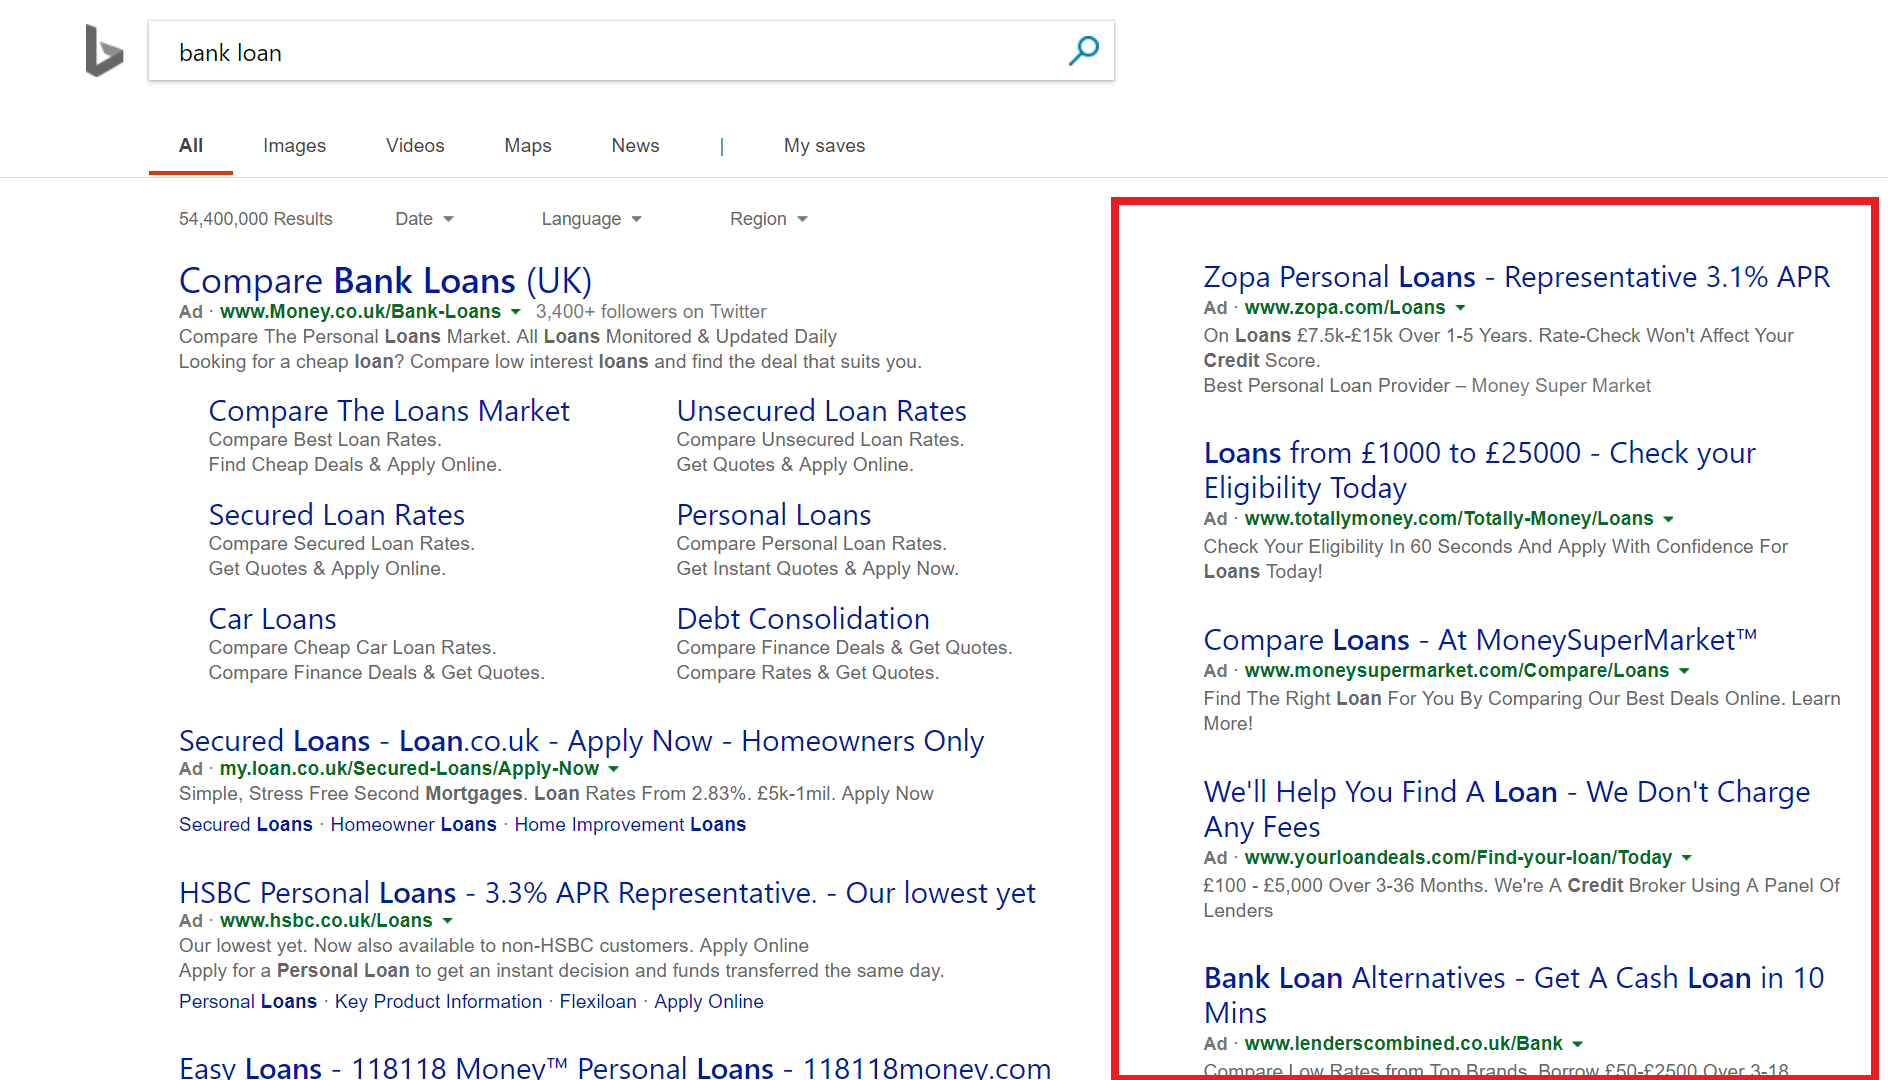Click Personal Loans sublink under HSBC
1888x1080 pixels.
point(248,1002)
